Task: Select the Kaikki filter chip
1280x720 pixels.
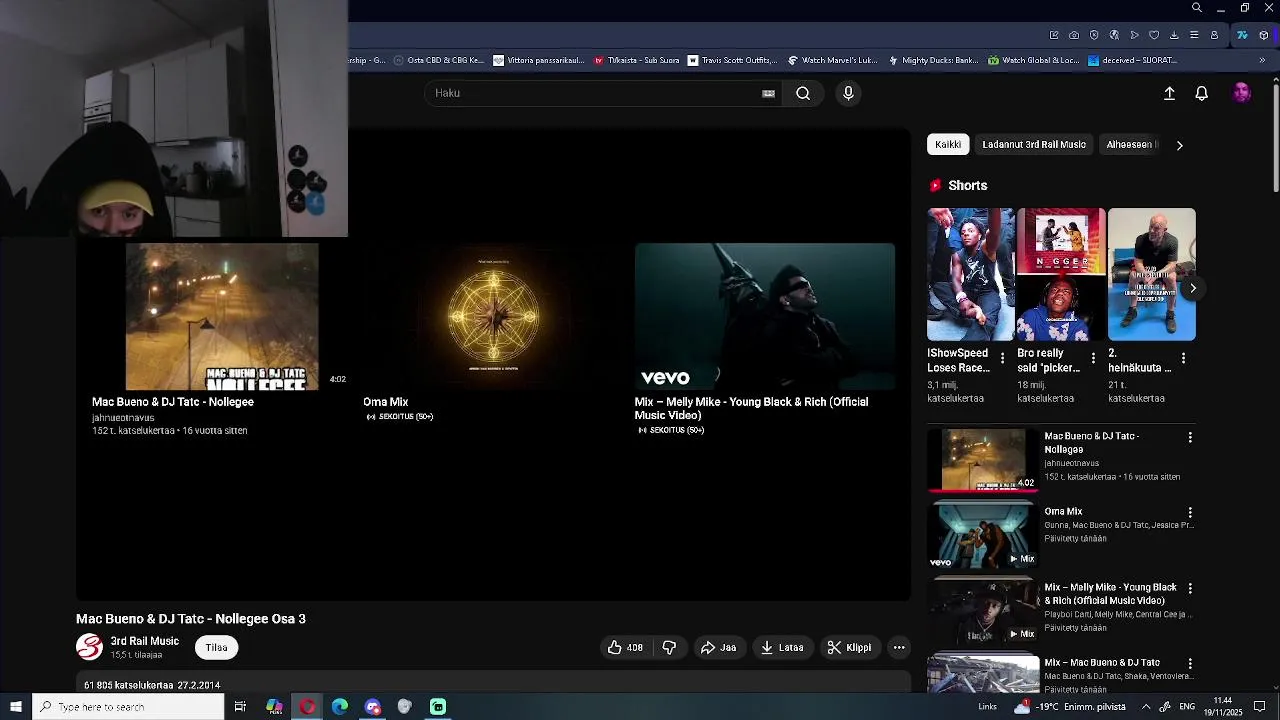Action: click(x=948, y=144)
